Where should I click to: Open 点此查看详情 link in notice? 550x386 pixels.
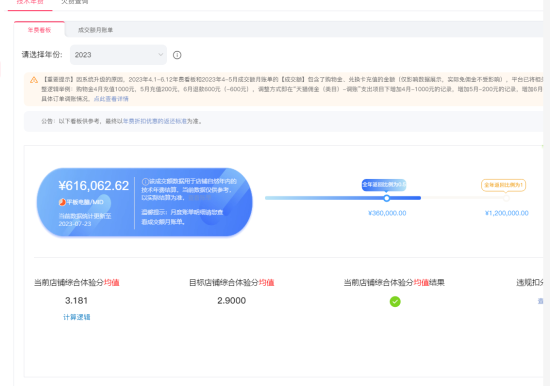[111, 99]
